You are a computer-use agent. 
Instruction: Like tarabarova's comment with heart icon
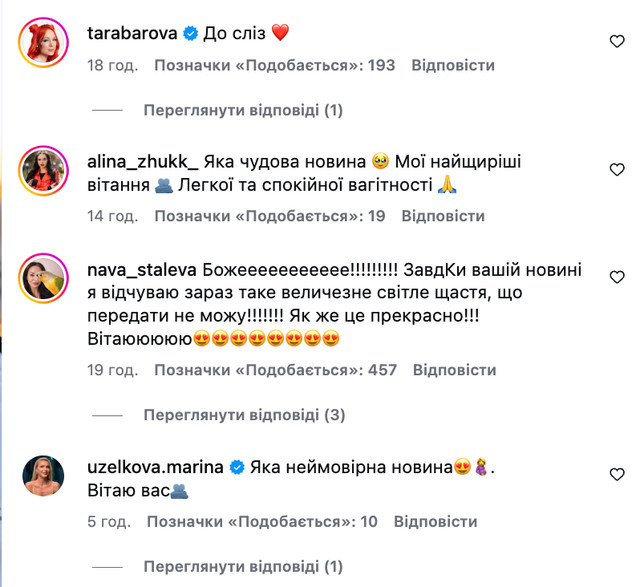617,41
